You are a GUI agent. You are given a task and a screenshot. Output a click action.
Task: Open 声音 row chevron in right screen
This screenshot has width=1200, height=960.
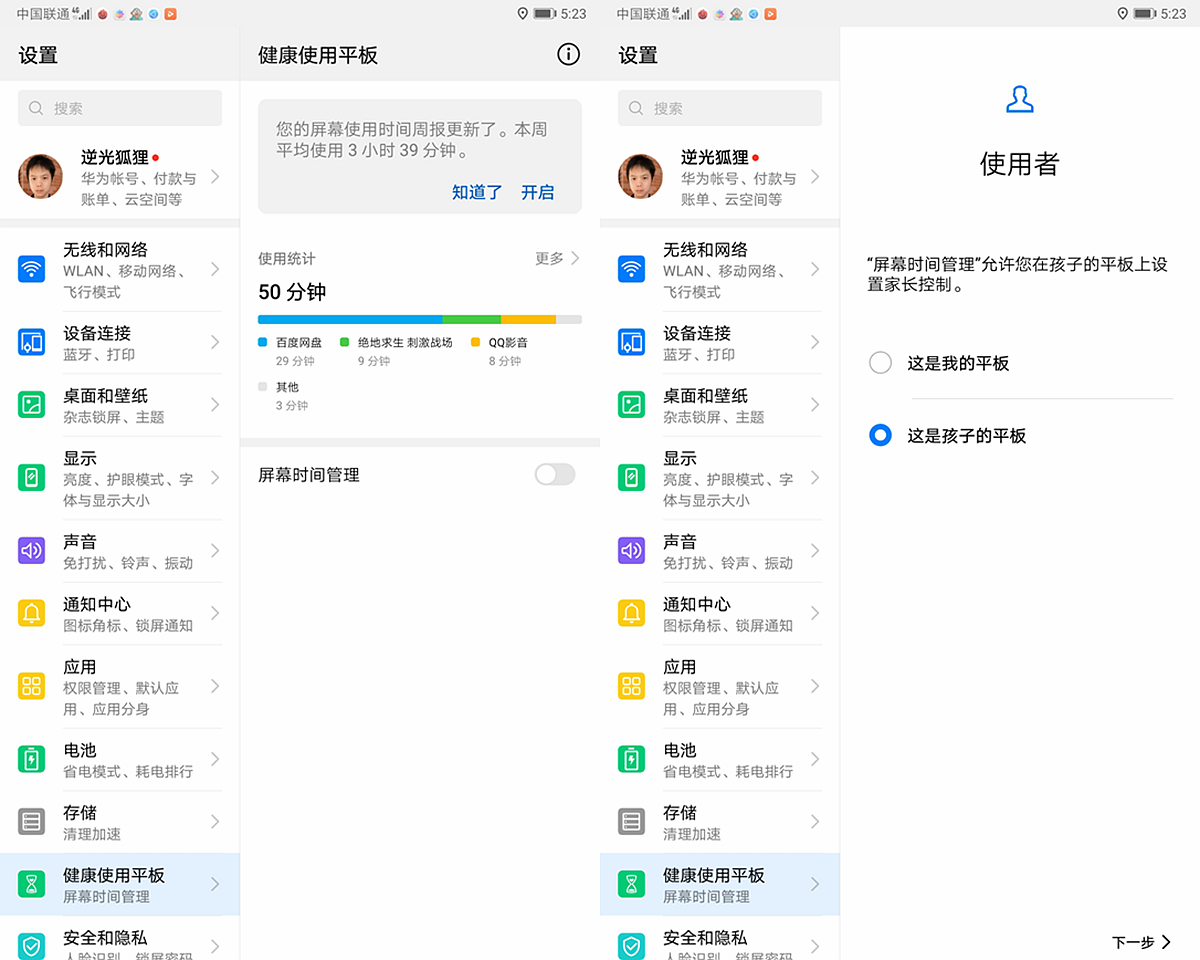(815, 550)
